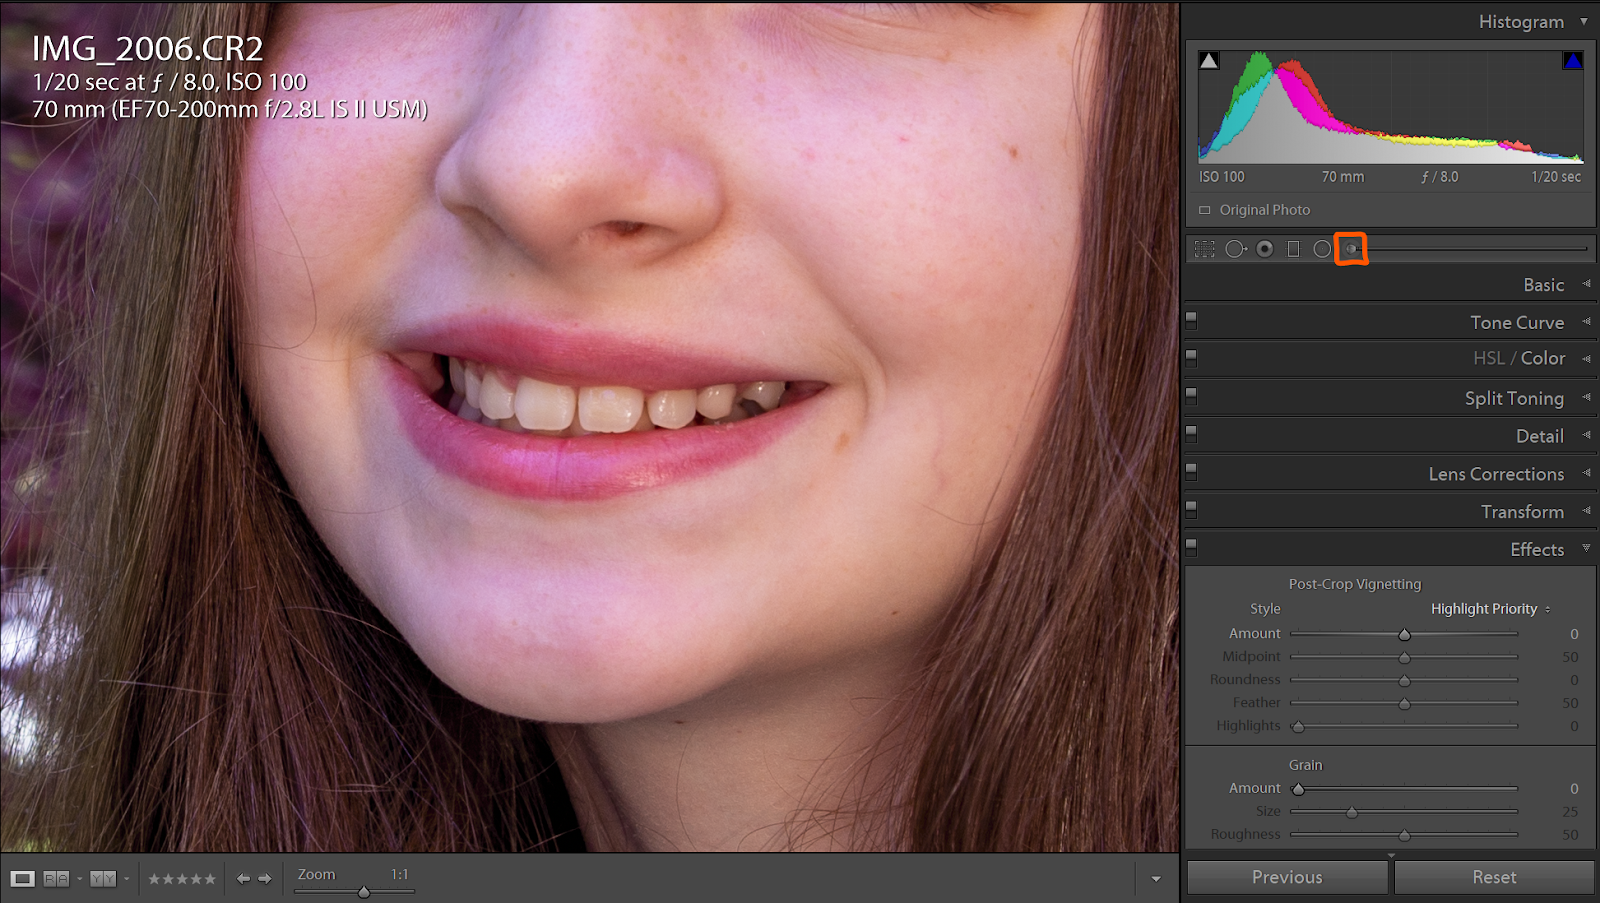Screen dimensions: 1600x903
Task: Open the Highlight Priority style dropdown
Action: [x=1488, y=608]
